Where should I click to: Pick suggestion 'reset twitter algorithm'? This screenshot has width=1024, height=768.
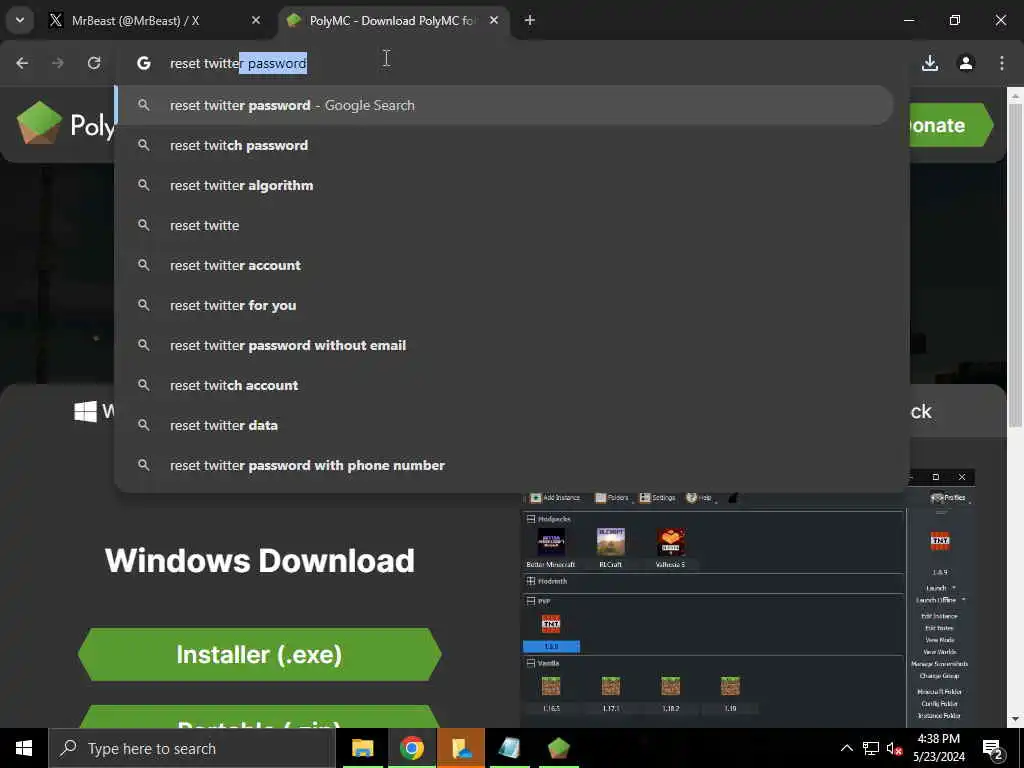504,185
